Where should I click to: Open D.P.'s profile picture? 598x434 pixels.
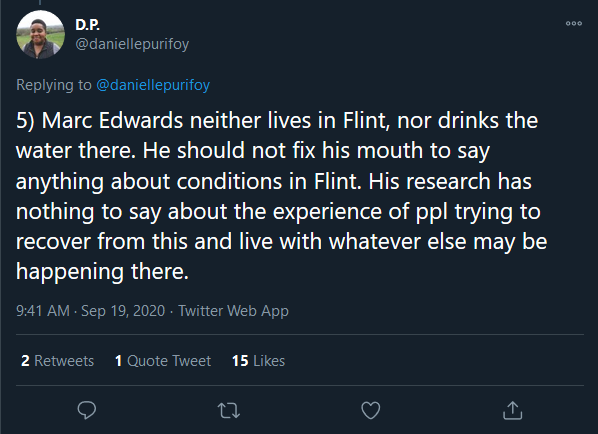point(40,35)
